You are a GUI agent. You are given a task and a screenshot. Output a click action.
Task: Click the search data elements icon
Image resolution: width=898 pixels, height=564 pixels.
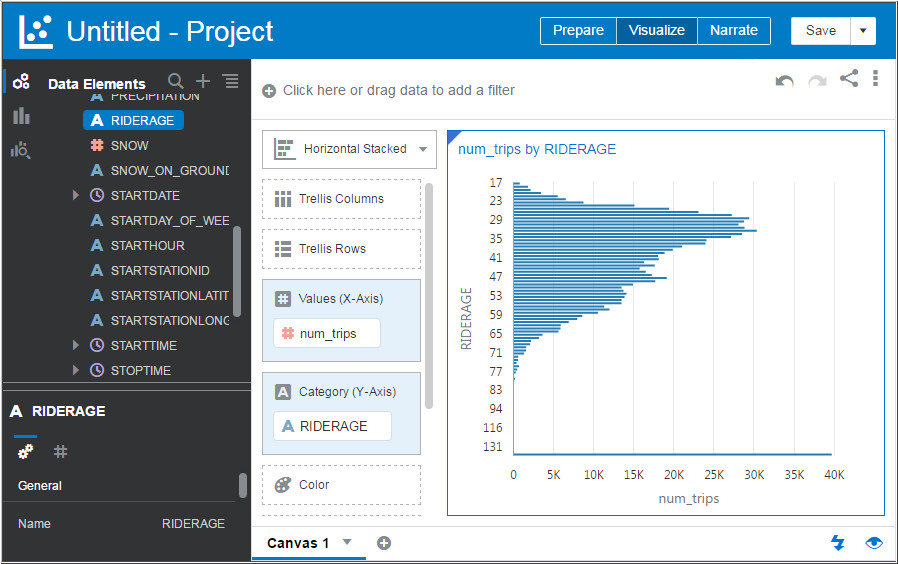(176, 82)
